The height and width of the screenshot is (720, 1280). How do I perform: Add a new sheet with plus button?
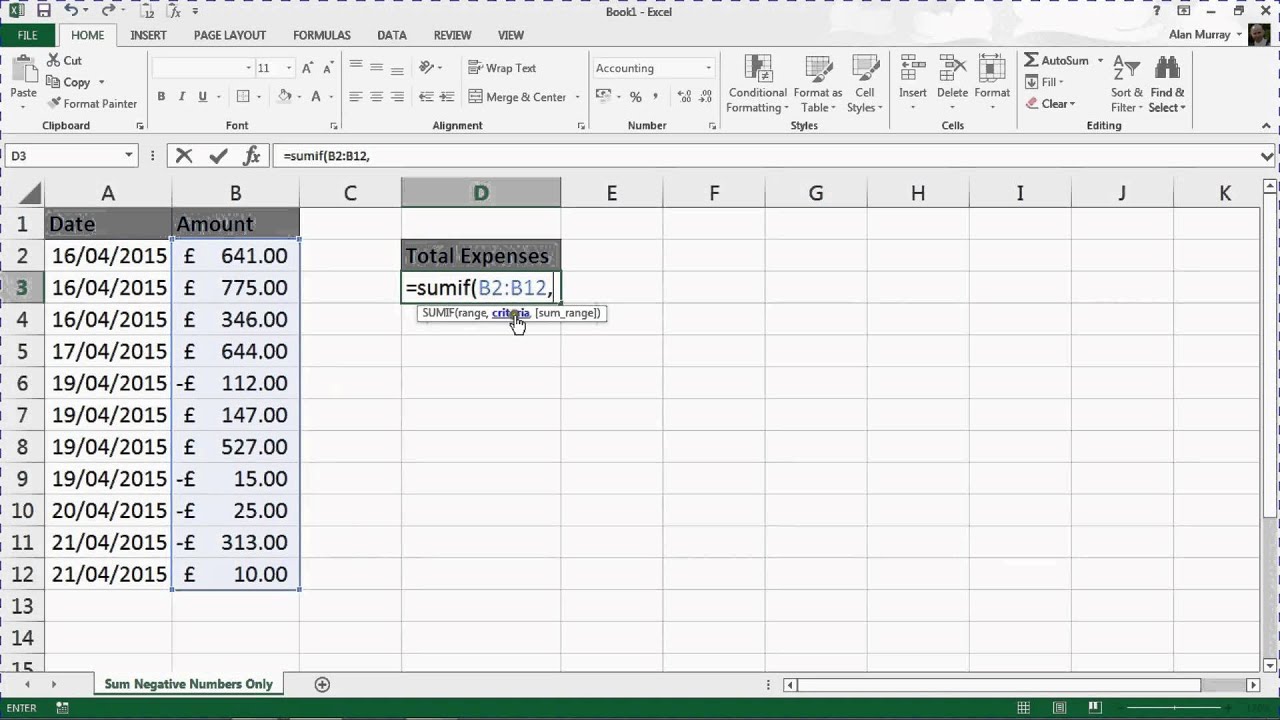pos(322,684)
